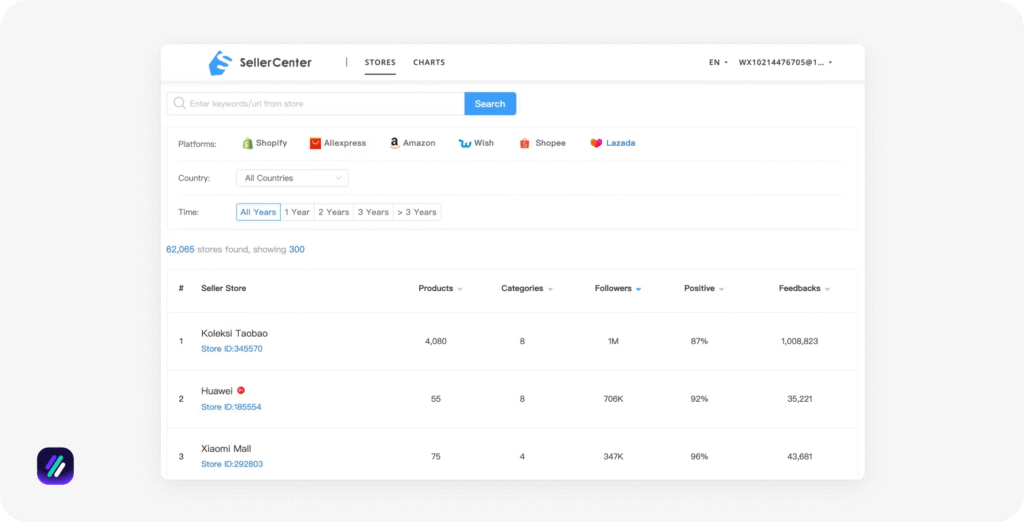The width and height of the screenshot is (1024, 522).
Task: Choose the Amazon platform icon
Action: point(395,143)
